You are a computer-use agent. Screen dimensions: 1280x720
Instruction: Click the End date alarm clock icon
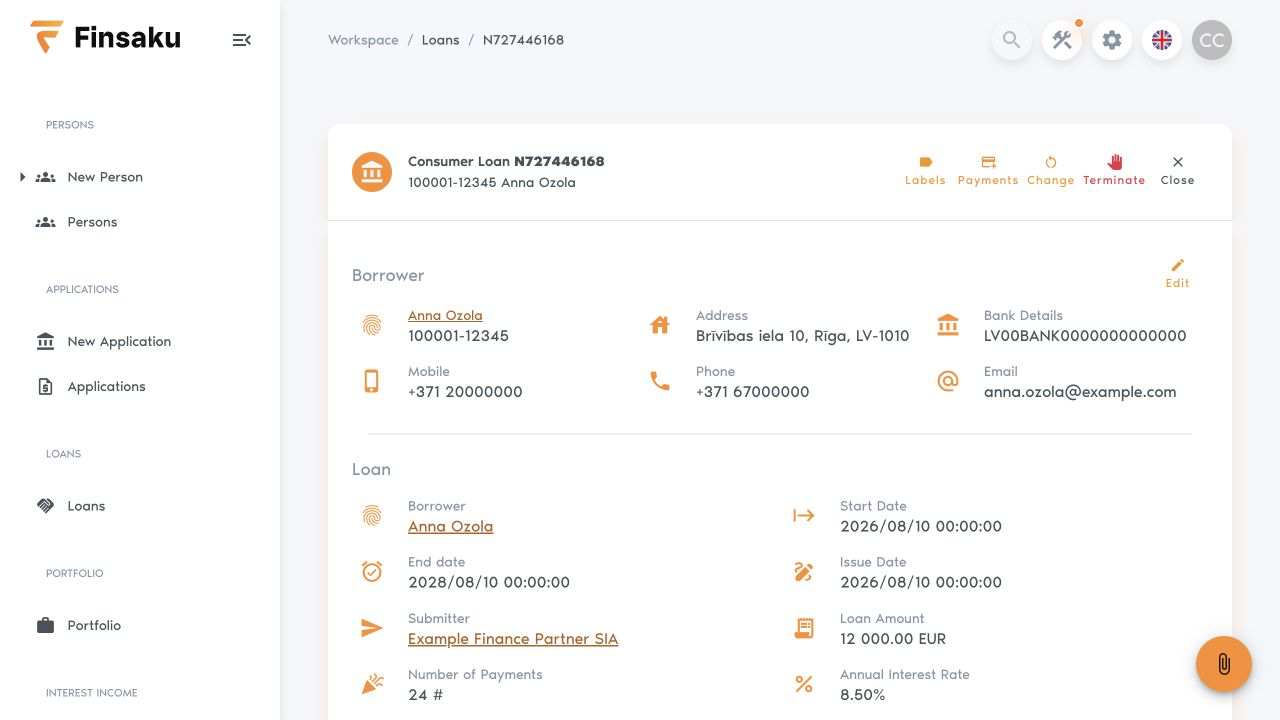coord(372,572)
